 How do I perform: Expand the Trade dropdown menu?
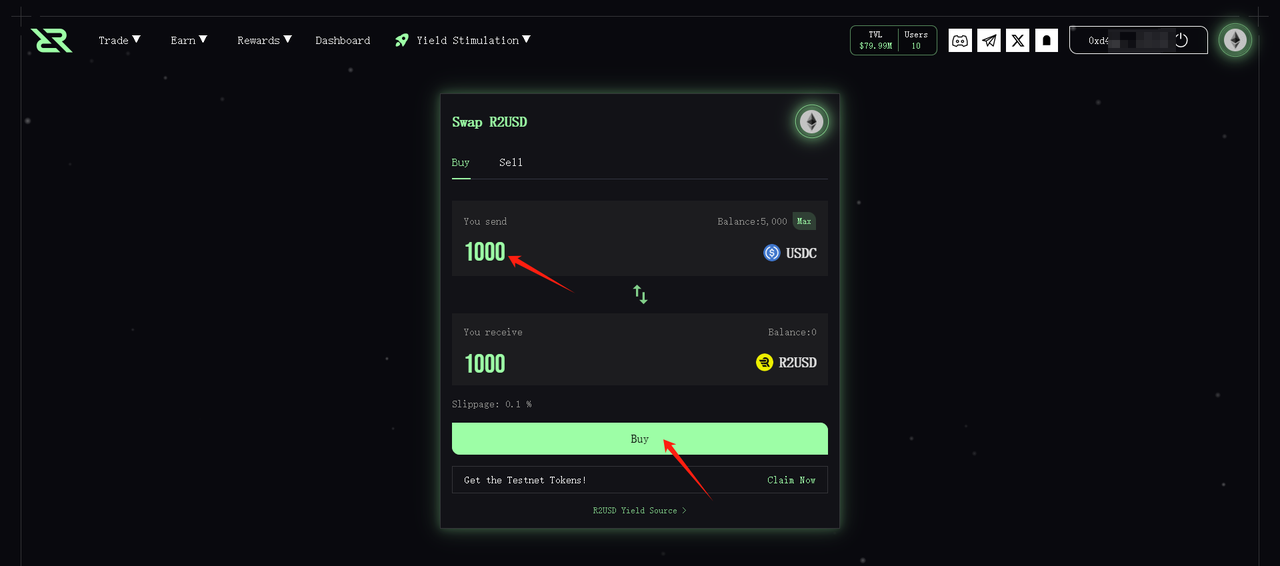pyautogui.click(x=119, y=40)
